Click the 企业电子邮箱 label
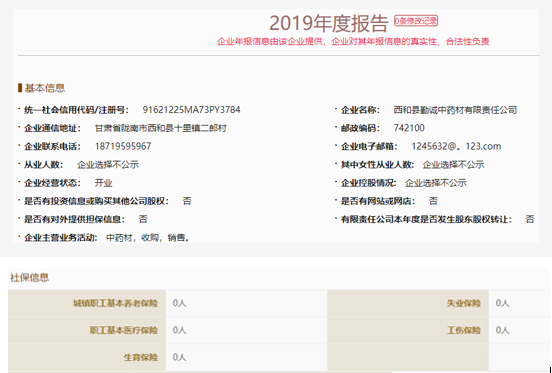 pos(369,146)
